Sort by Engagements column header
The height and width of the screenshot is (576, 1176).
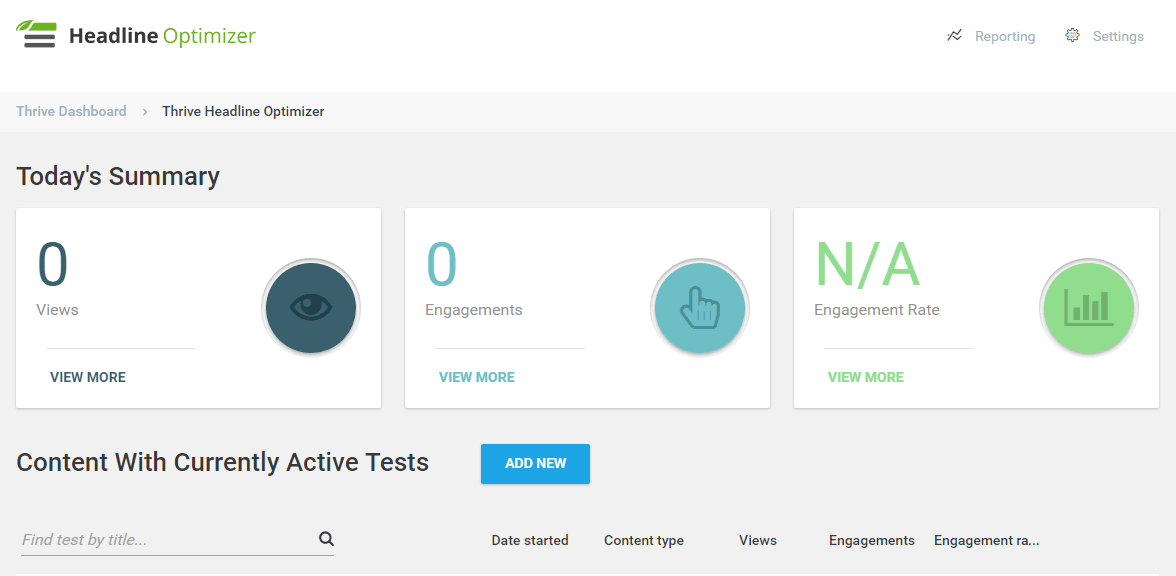[x=871, y=541]
